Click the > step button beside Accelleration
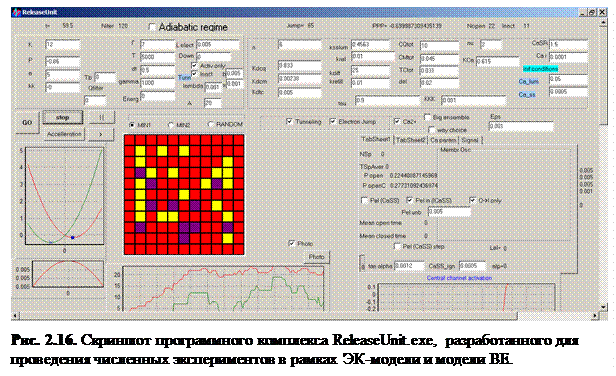This screenshot has height=376, width=616. point(101,134)
